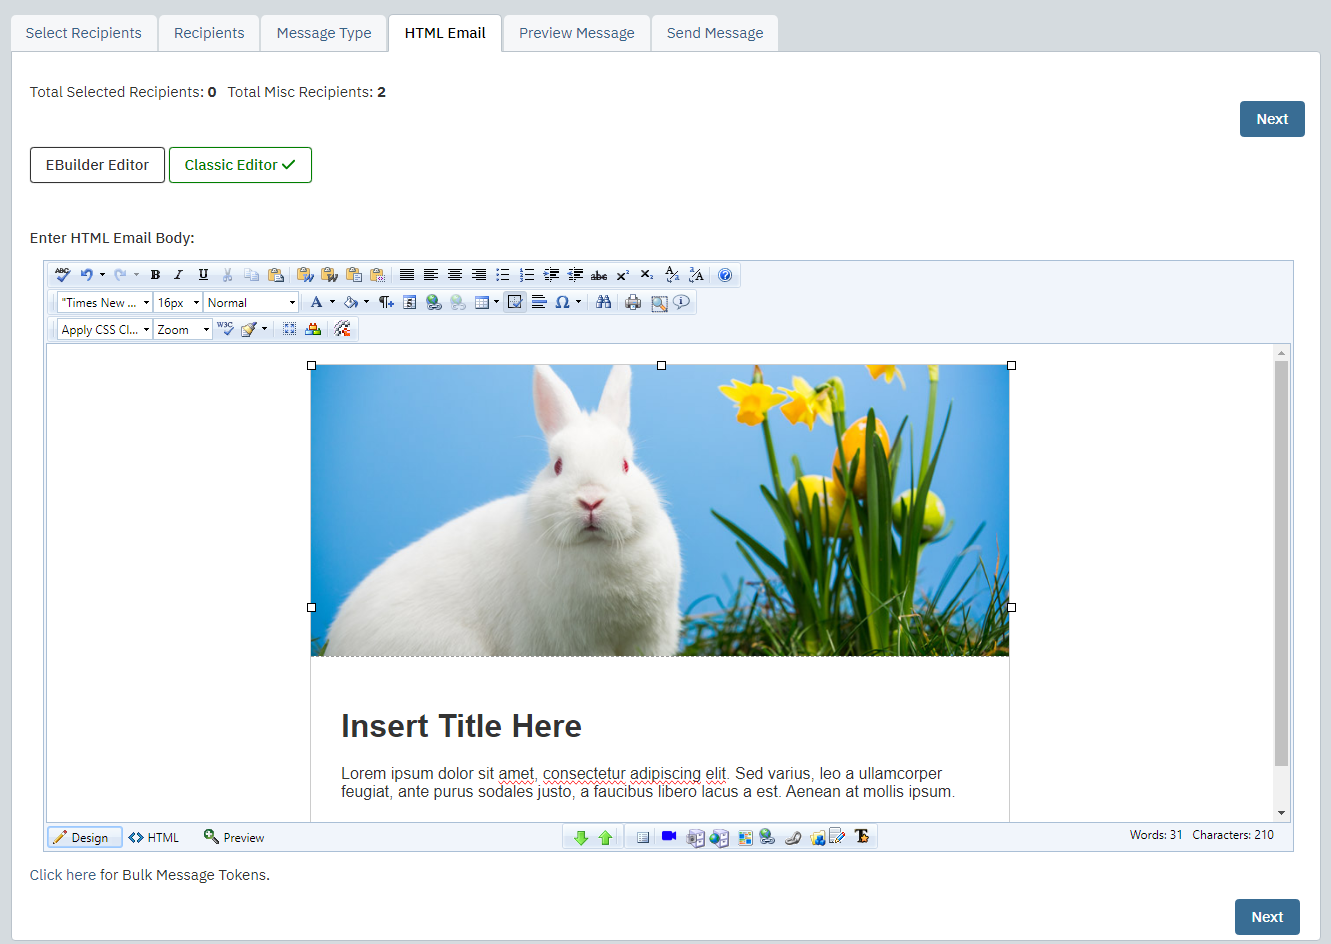Click the green up arrow icon
Image resolution: width=1331 pixels, height=944 pixels.
point(605,838)
